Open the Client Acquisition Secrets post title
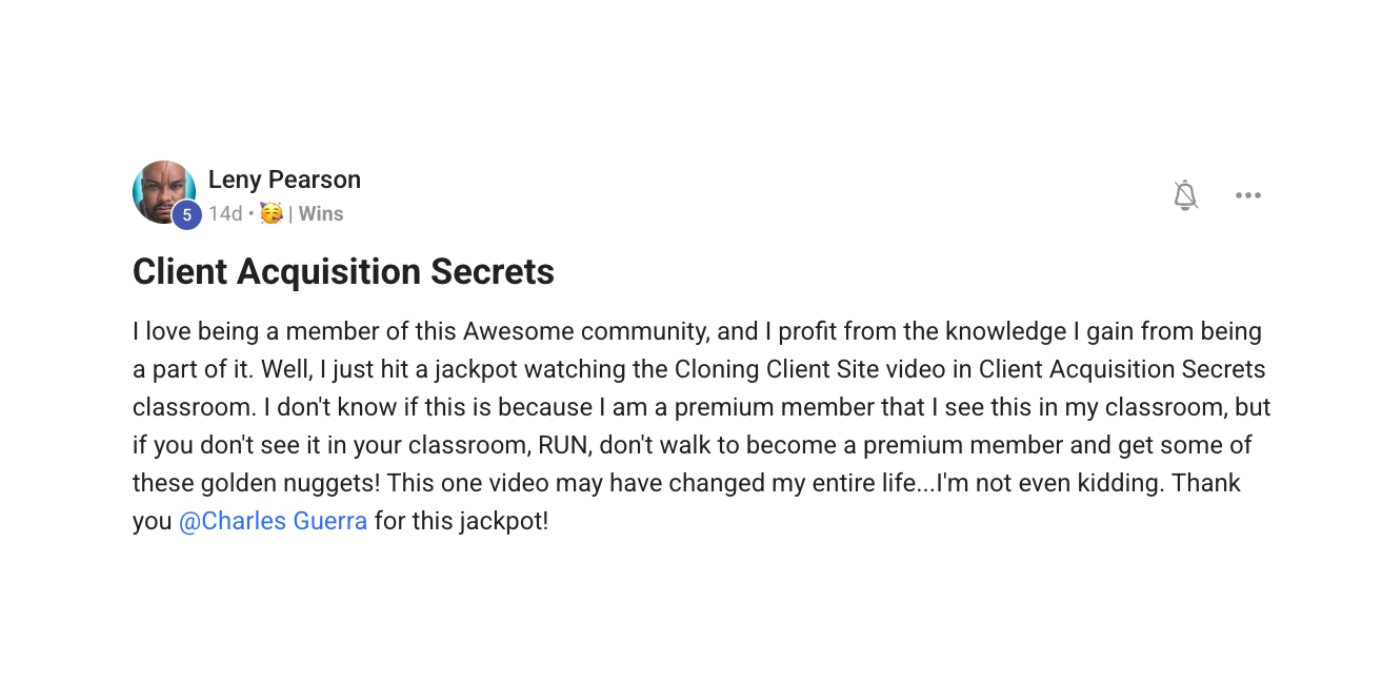1400x700 pixels. pyautogui.click(x=343, y=272)
